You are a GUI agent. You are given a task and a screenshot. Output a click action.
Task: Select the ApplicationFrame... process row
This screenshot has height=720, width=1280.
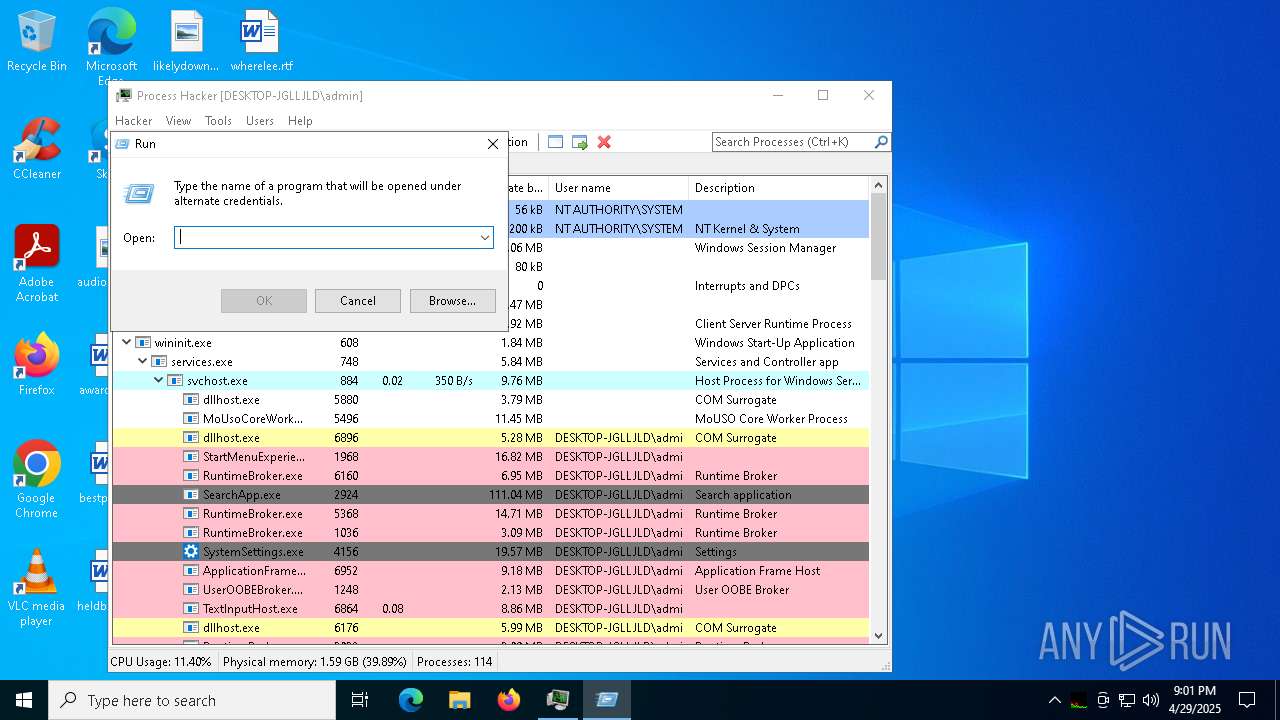pos(490,571)
